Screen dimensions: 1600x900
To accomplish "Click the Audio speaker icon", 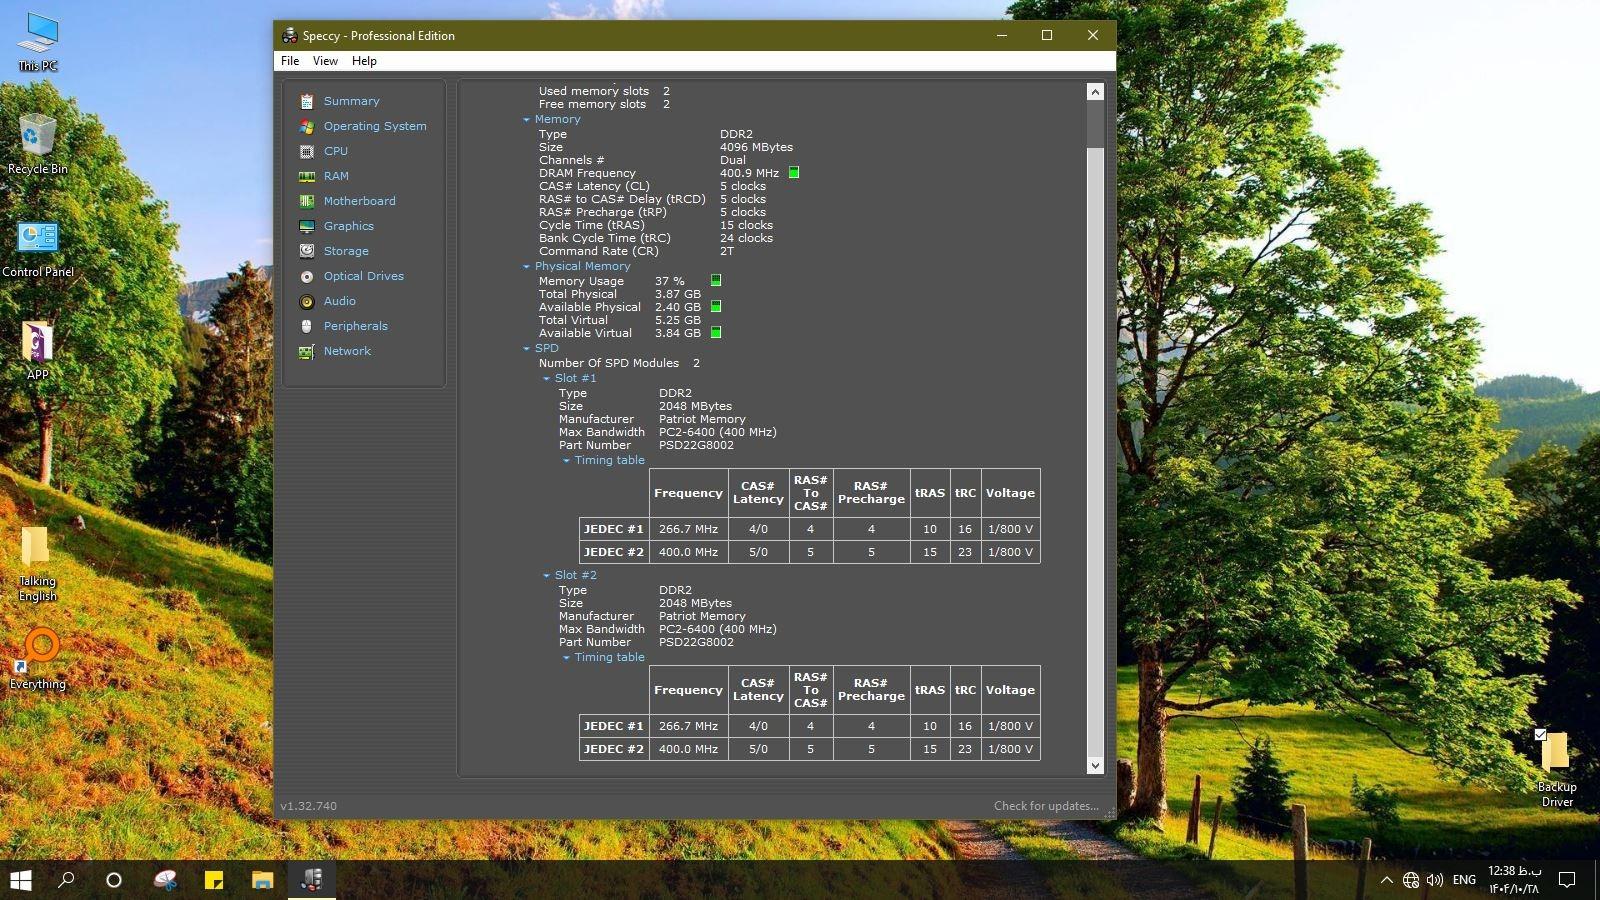I will point(307,301).
